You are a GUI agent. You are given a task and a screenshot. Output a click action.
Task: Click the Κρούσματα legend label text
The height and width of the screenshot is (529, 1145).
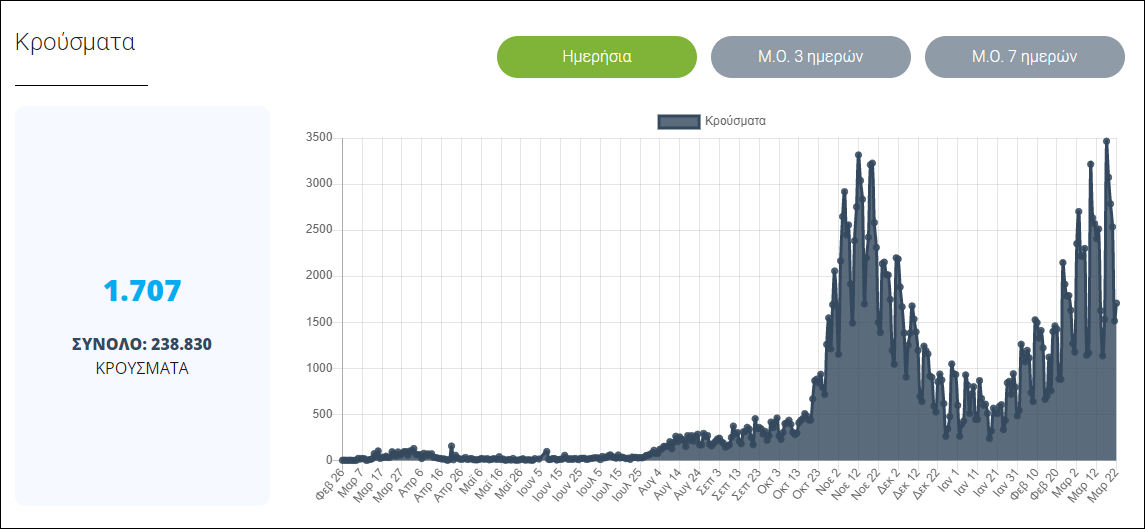tap(735, 121)
